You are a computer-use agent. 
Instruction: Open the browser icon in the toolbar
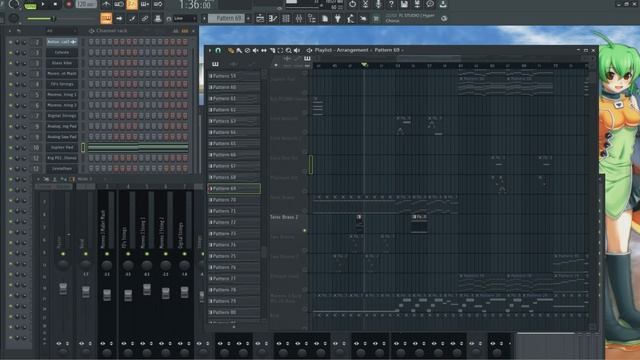point(312,18)
